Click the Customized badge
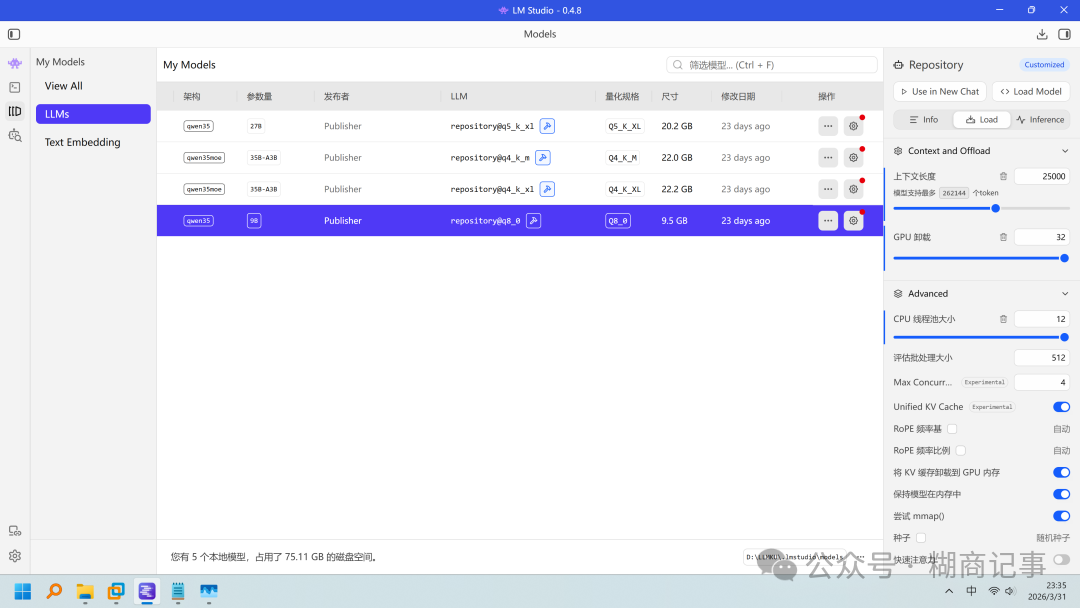 point(1044,65)
